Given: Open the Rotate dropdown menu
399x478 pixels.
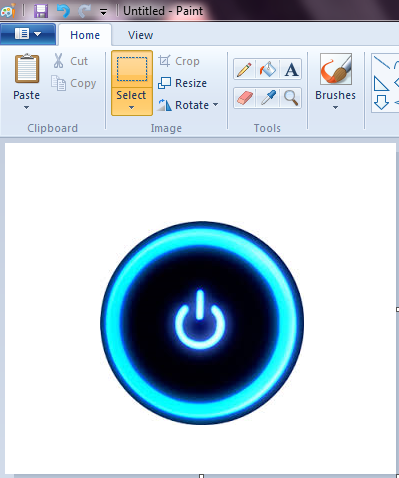Looking at the screenshot, I should pos(188,105).
